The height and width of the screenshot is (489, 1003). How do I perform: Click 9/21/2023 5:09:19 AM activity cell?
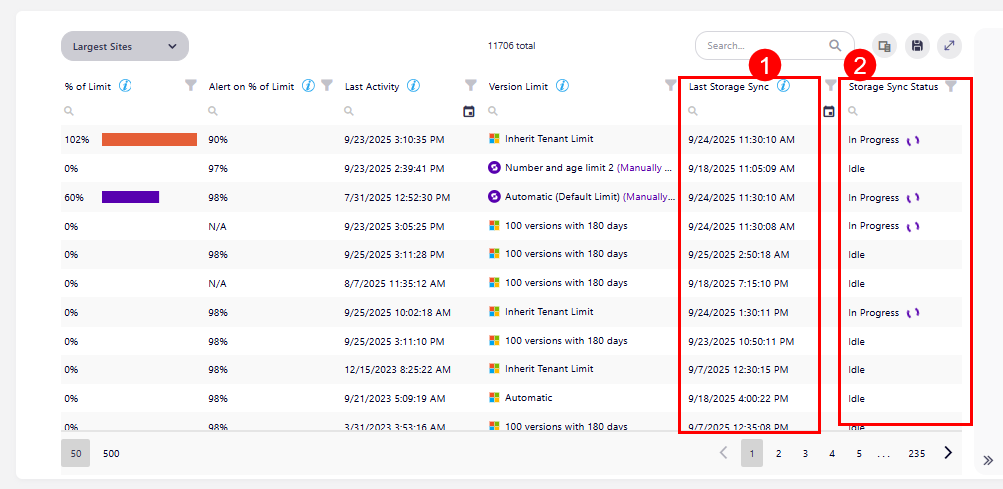pos(395,398)
